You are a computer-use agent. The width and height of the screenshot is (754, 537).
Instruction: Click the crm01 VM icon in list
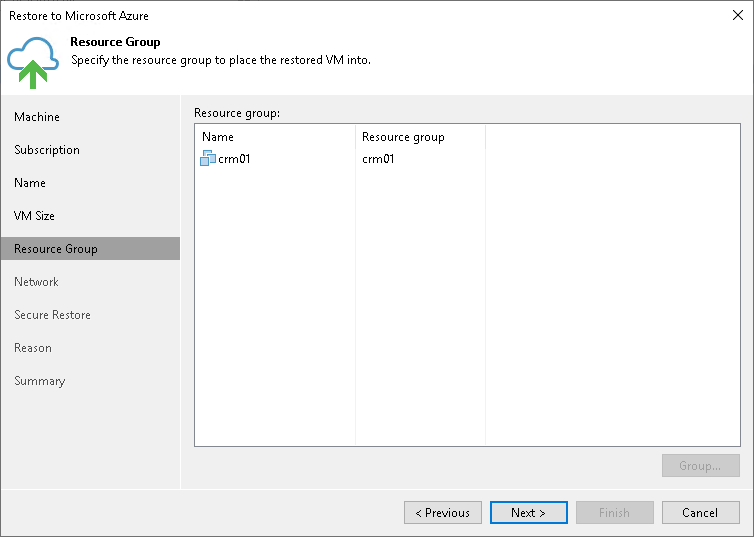[x=208, y=158]
